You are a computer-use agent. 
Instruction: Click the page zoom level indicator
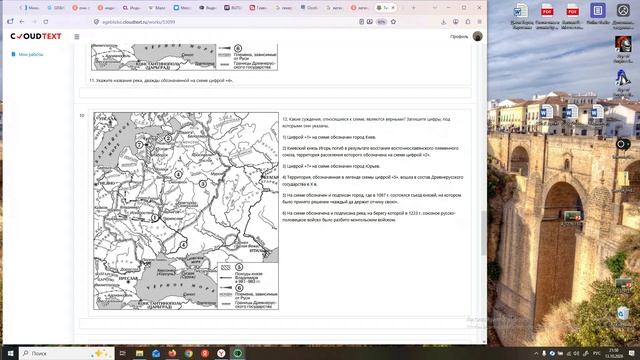pos(381,22)
